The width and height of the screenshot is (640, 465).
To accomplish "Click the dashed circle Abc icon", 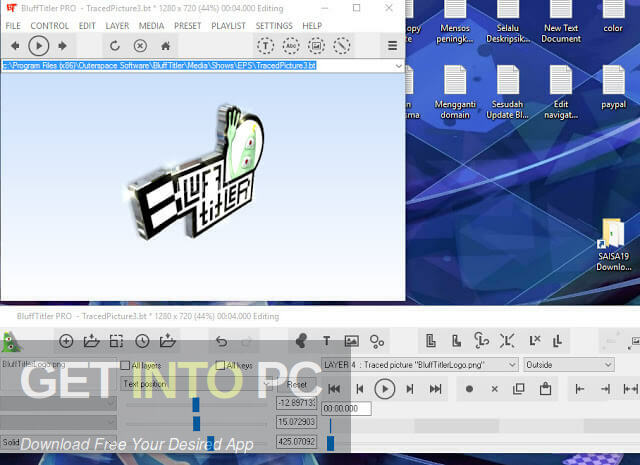I will click(x=291, y=46).
